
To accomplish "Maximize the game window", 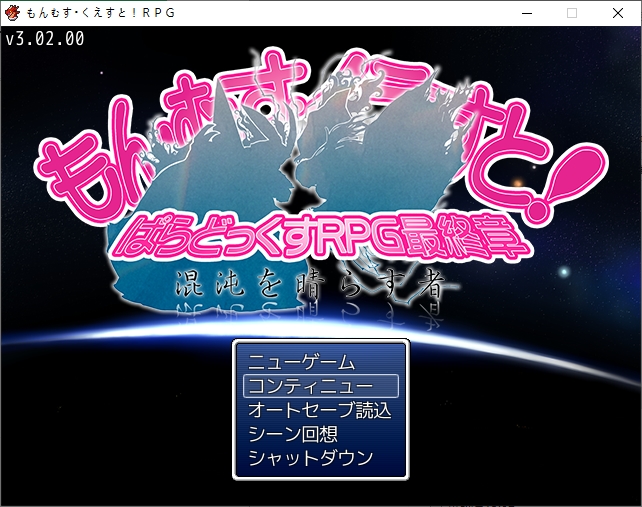I will point(572,13).
